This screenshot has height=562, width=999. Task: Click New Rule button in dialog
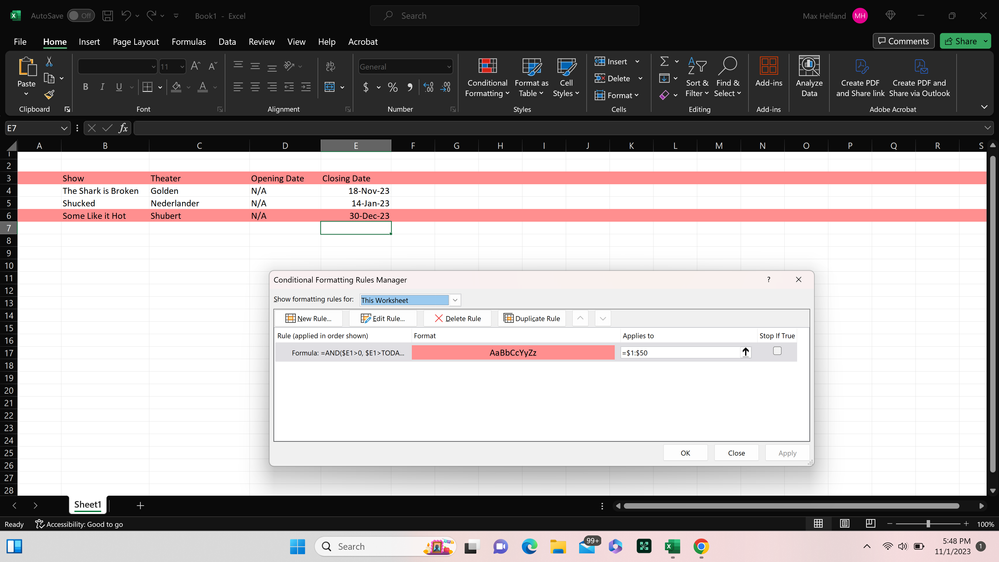308,319
